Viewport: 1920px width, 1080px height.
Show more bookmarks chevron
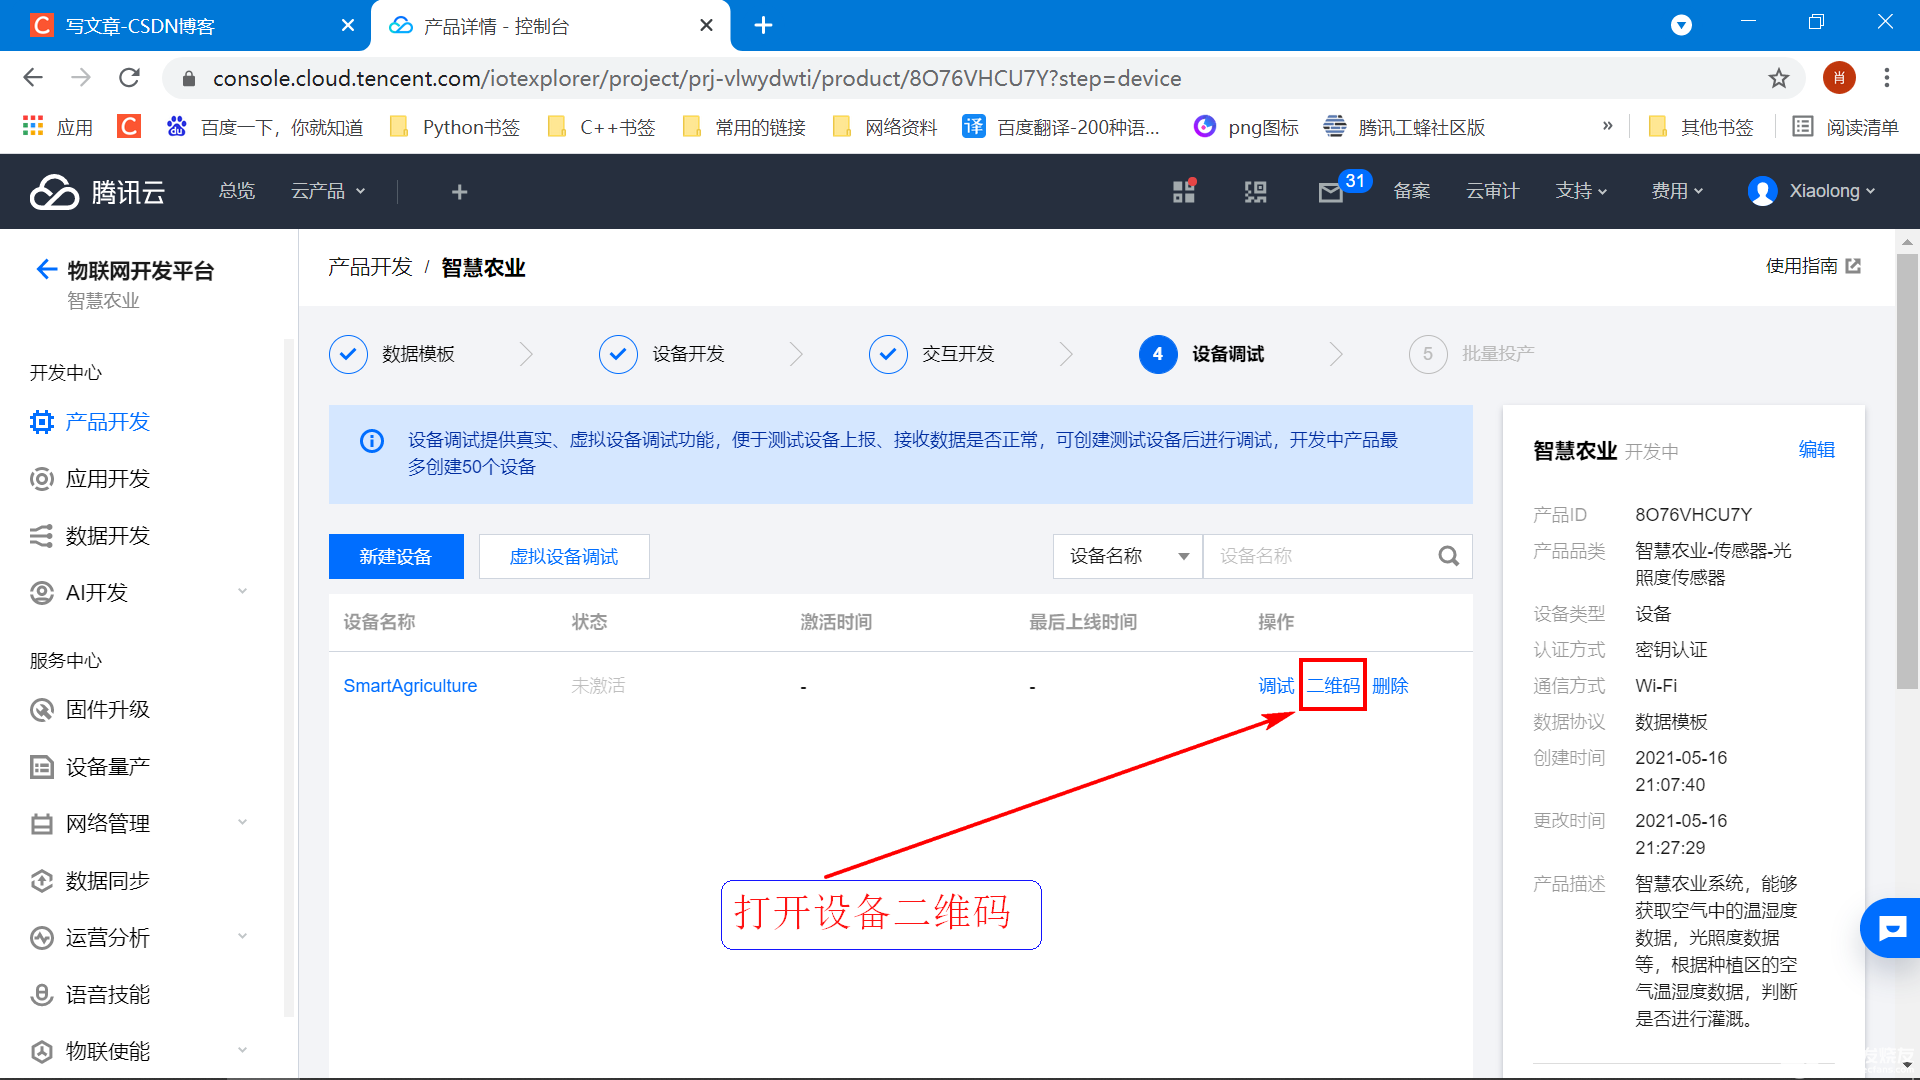point(1607,126)
